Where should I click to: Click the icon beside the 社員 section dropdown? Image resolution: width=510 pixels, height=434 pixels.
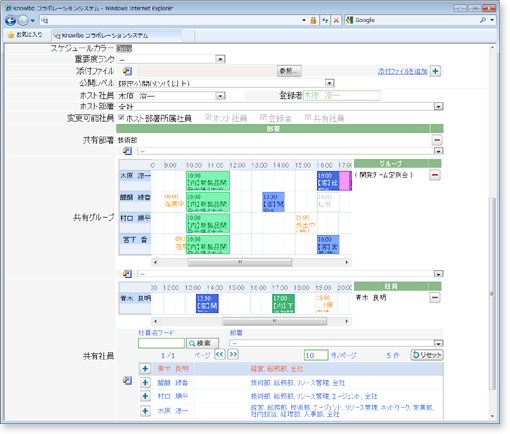(127, 274)
